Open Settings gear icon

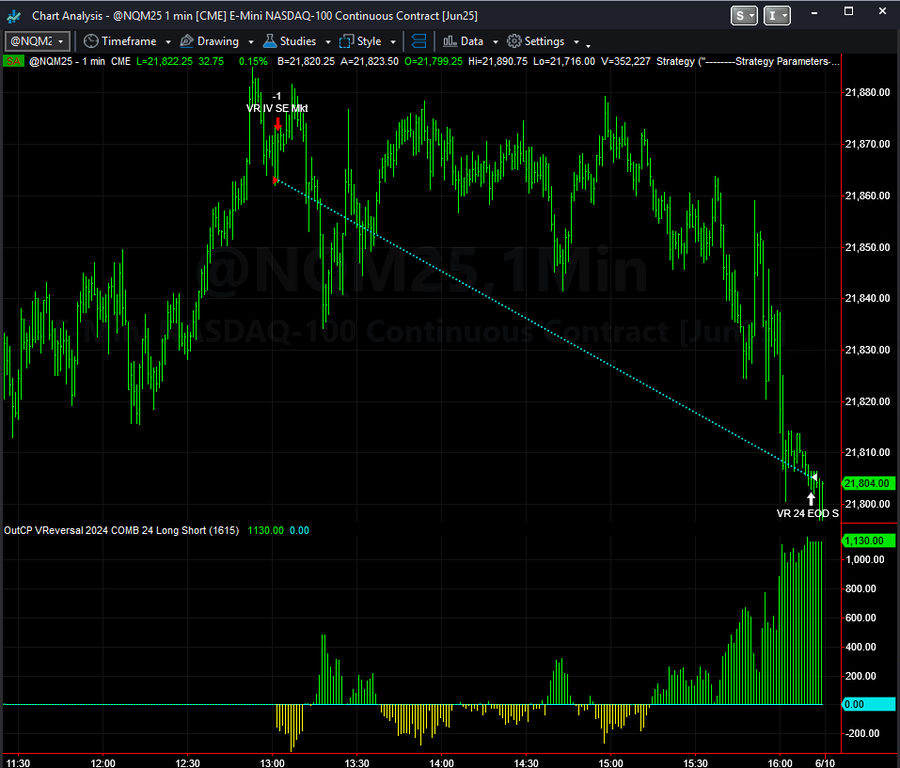click(x=514, y=41)
